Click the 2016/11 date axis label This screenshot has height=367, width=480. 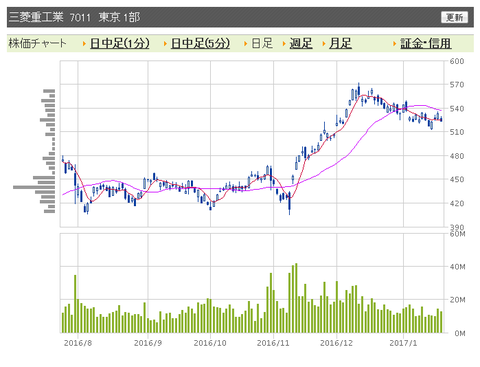tap(273, 343)
